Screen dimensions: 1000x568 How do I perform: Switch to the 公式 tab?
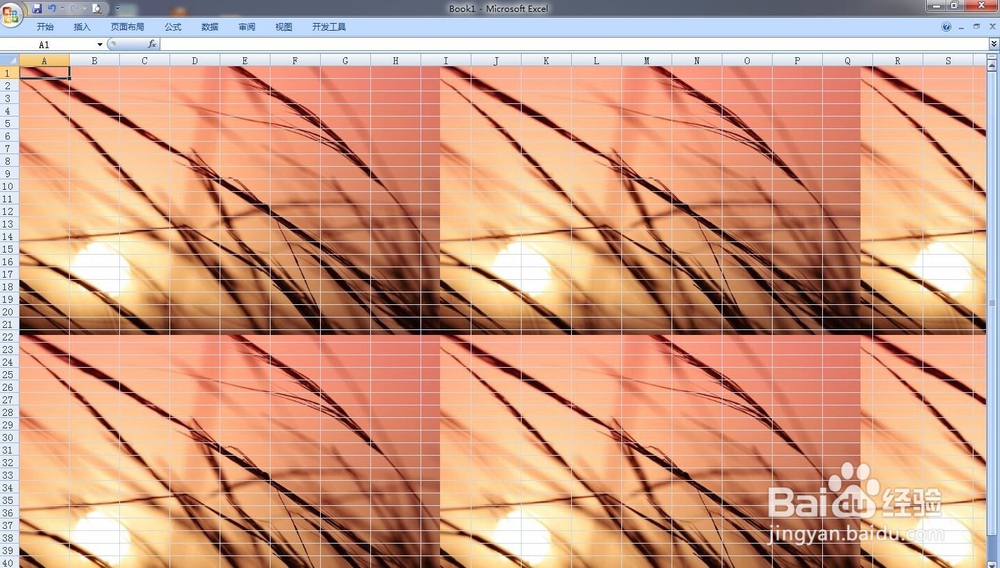173,27
